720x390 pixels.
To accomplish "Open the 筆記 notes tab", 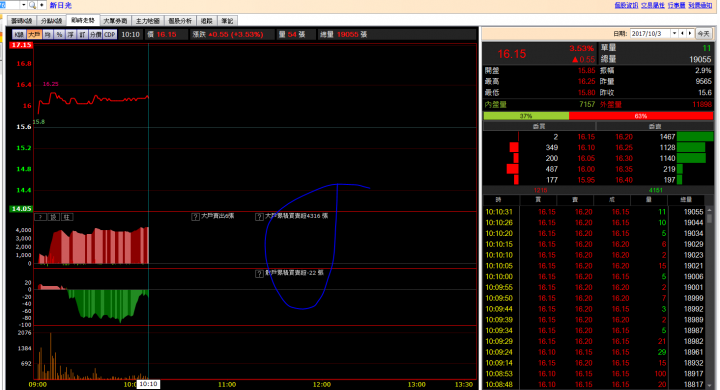I will coord(227,21).
